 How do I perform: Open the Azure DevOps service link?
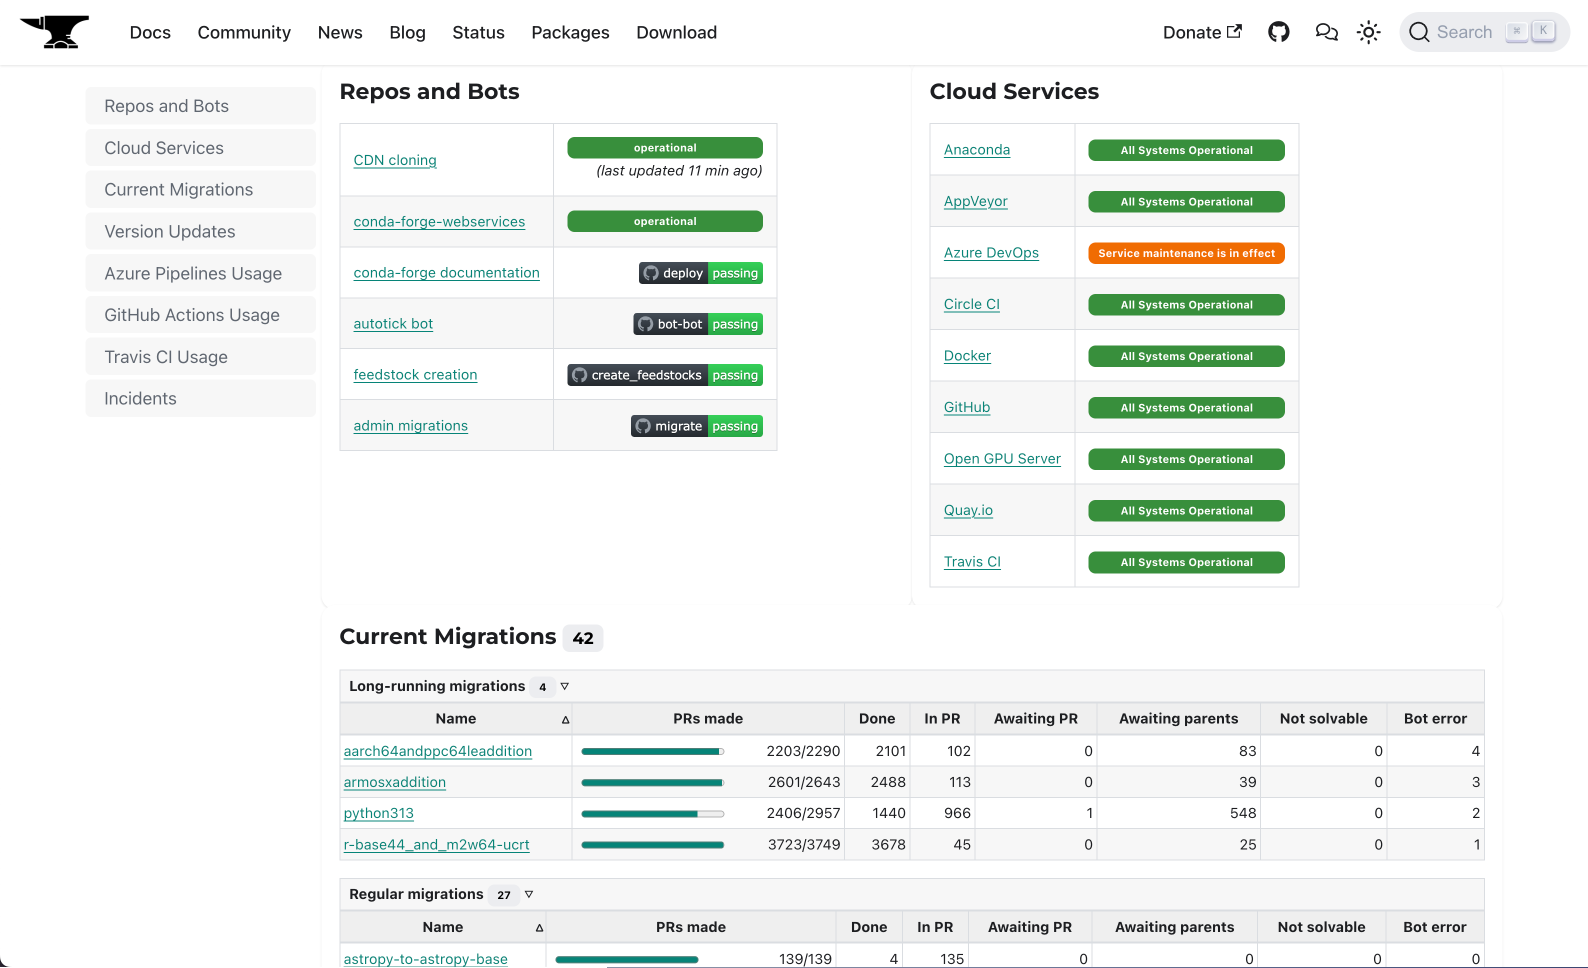click(991, 253)
